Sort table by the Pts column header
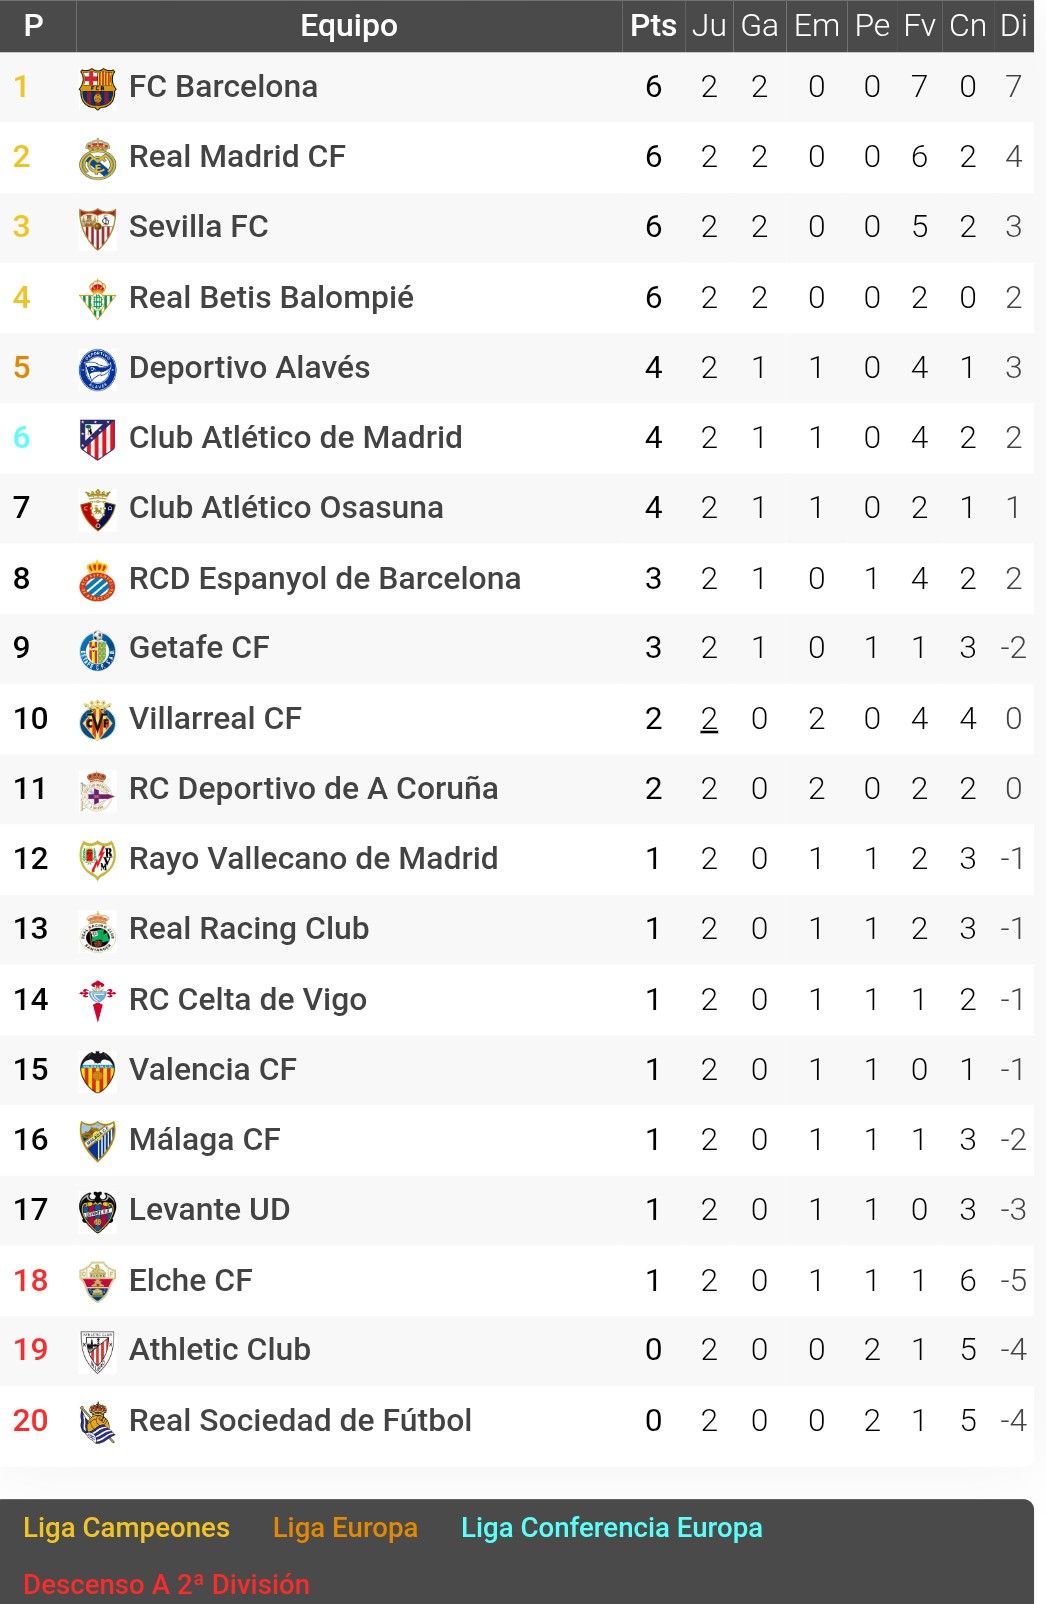 pyautogui.click(x=653, y=26)
